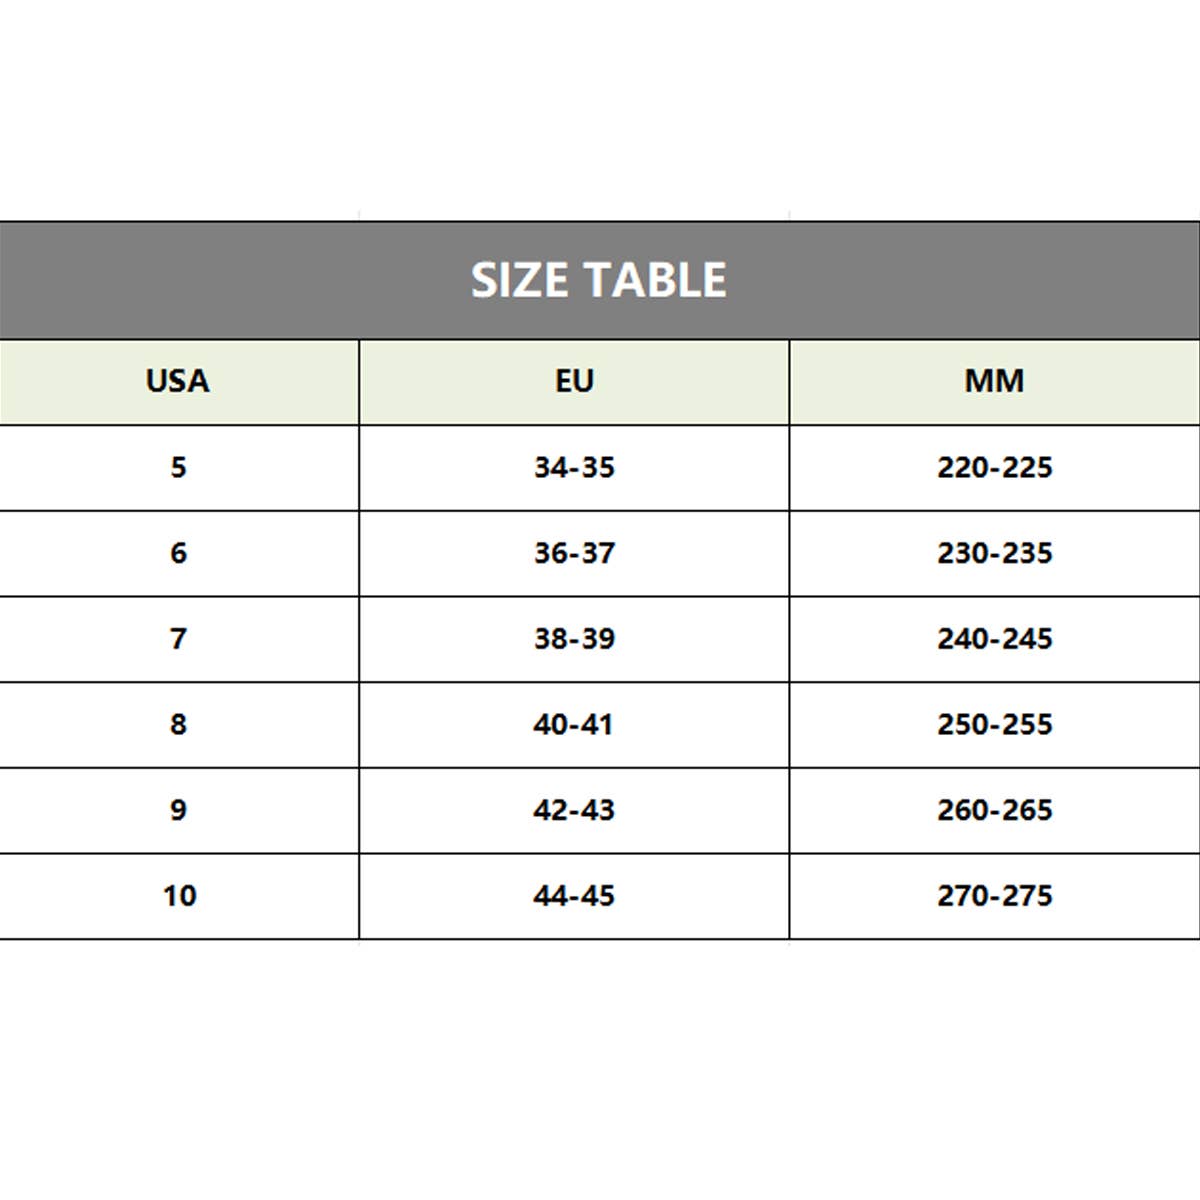Click the 260-265 MM cell
Screen dimensions: 1200x1200
pyautogui.click(x=994, y=810)
